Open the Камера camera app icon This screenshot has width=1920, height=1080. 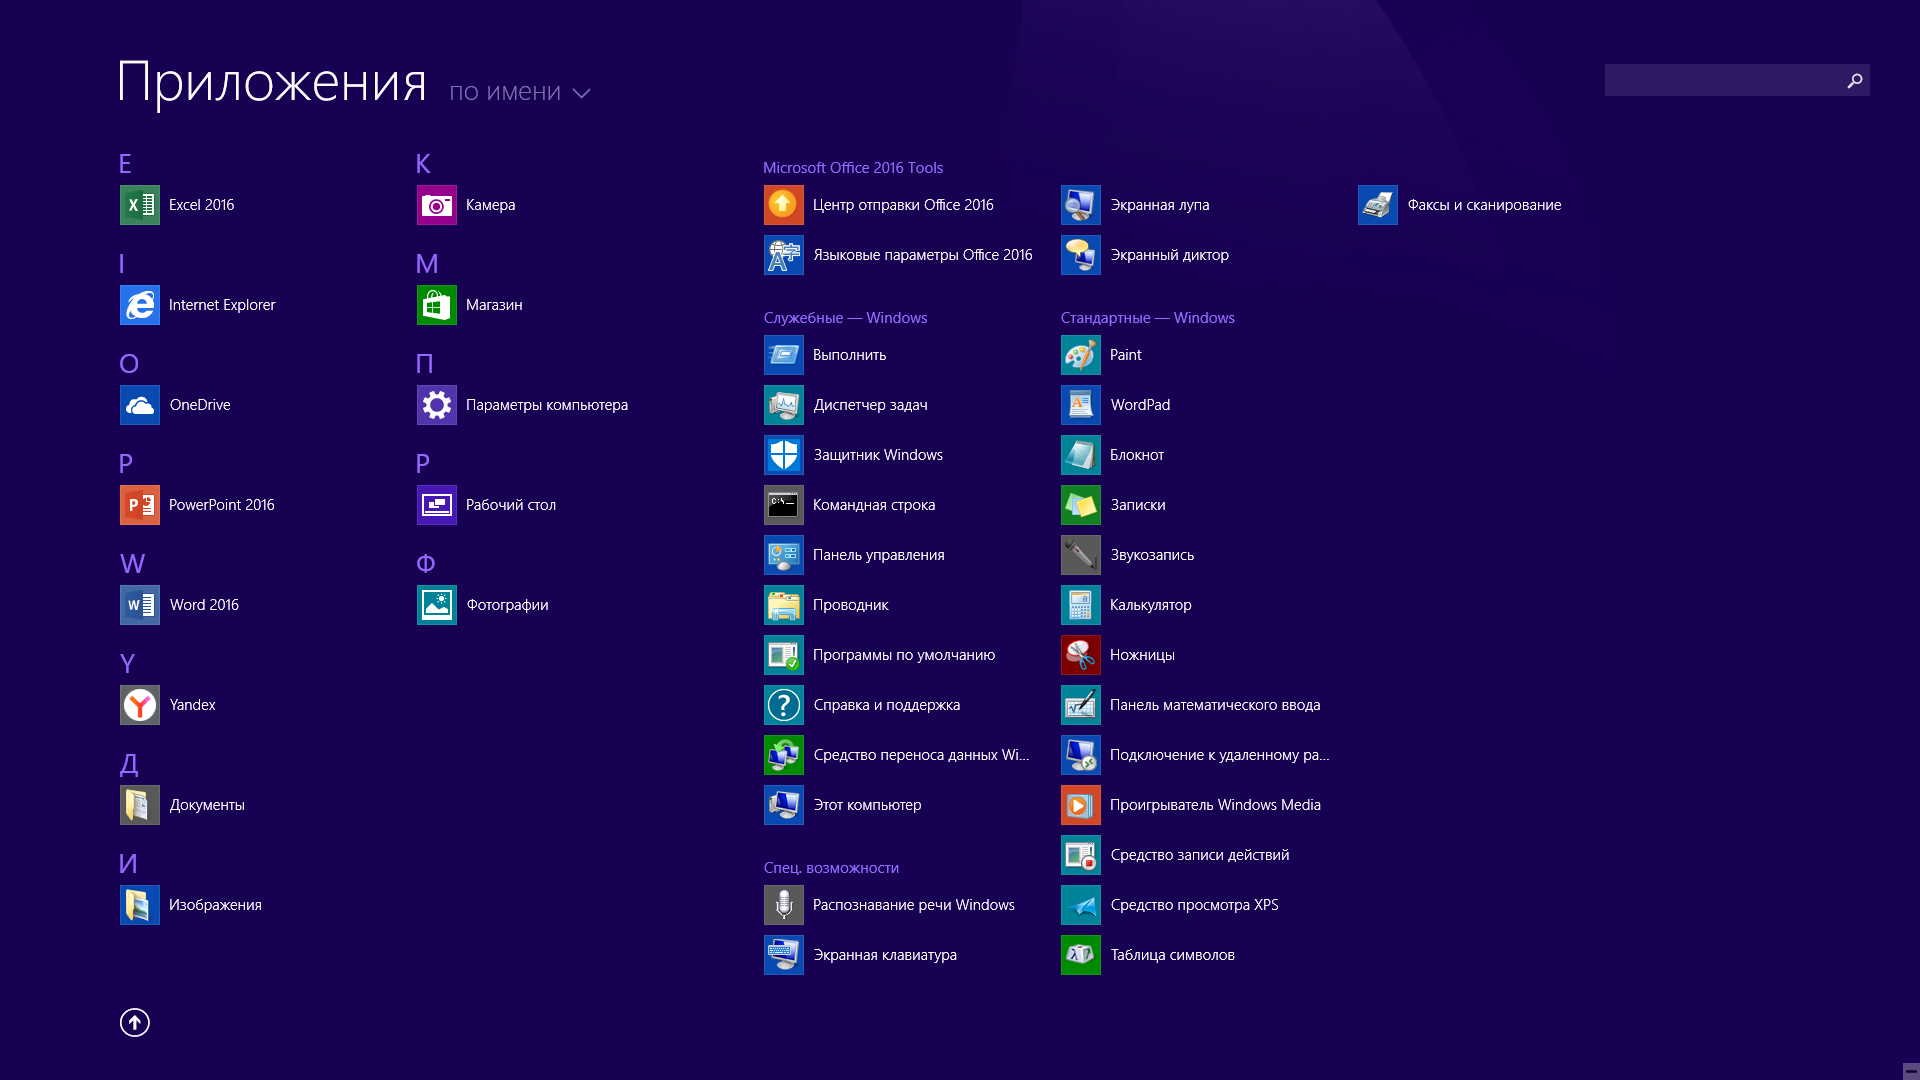(436, 205)
